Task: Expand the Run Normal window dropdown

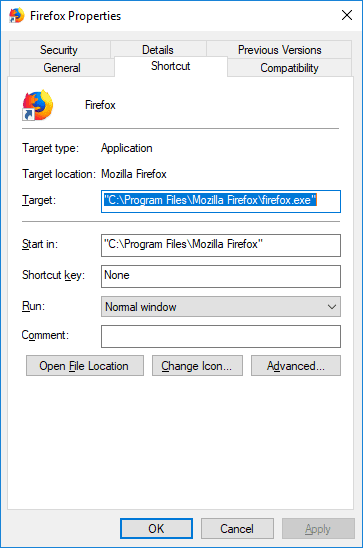Action: coord(221,307)
